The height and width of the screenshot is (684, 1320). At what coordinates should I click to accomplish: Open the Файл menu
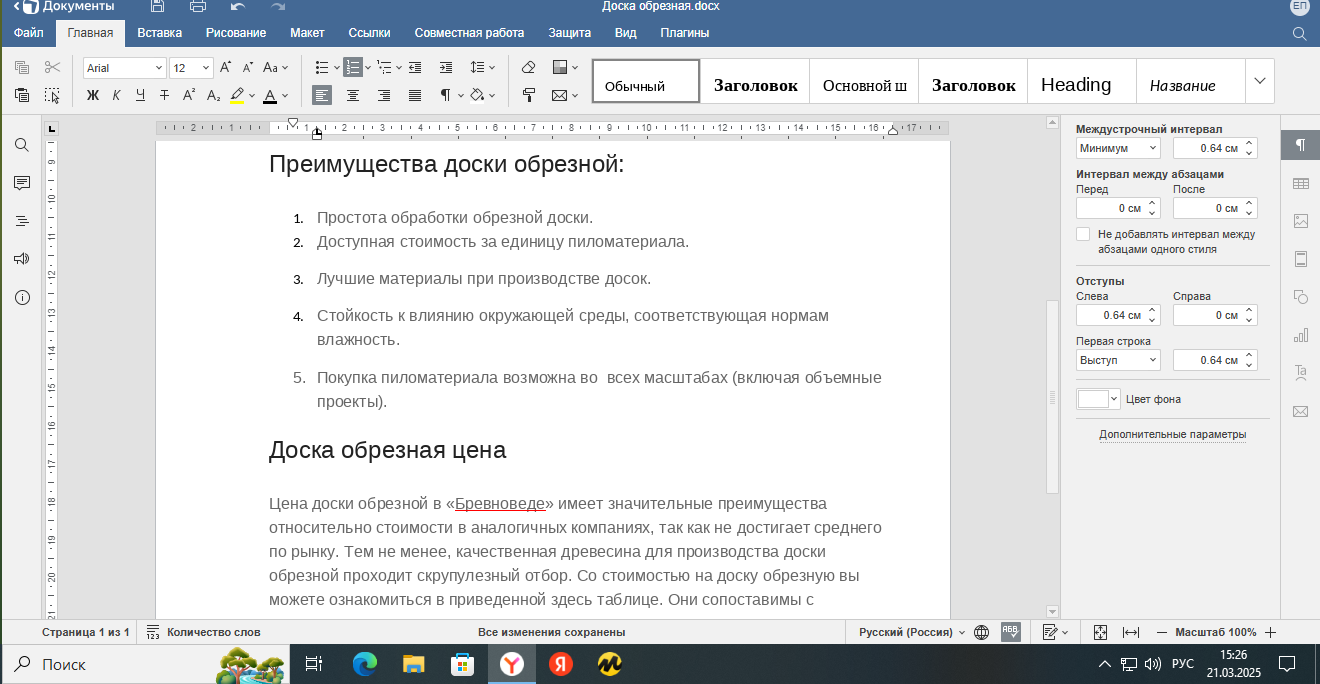point(29,33)
